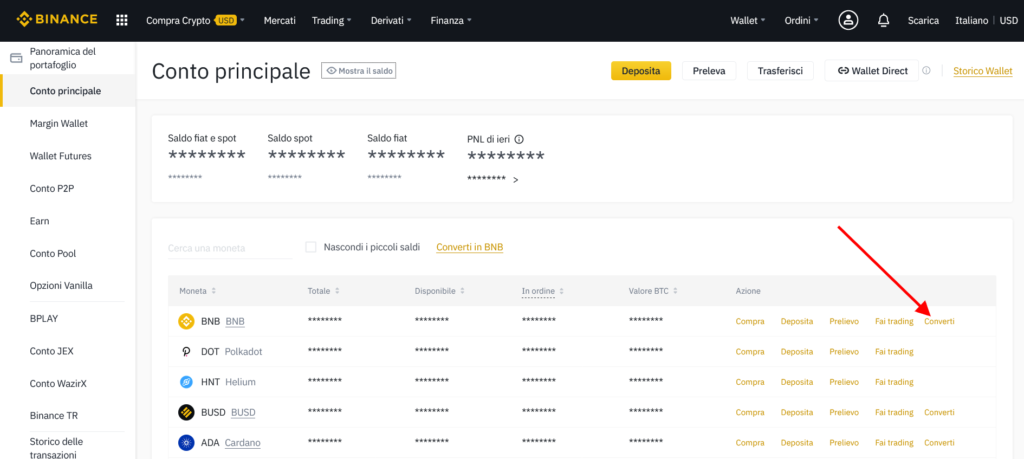Click Deposita in ADA row
Image resolution: width=1024 pixels, height=459 pixels.
pos(797,443)
